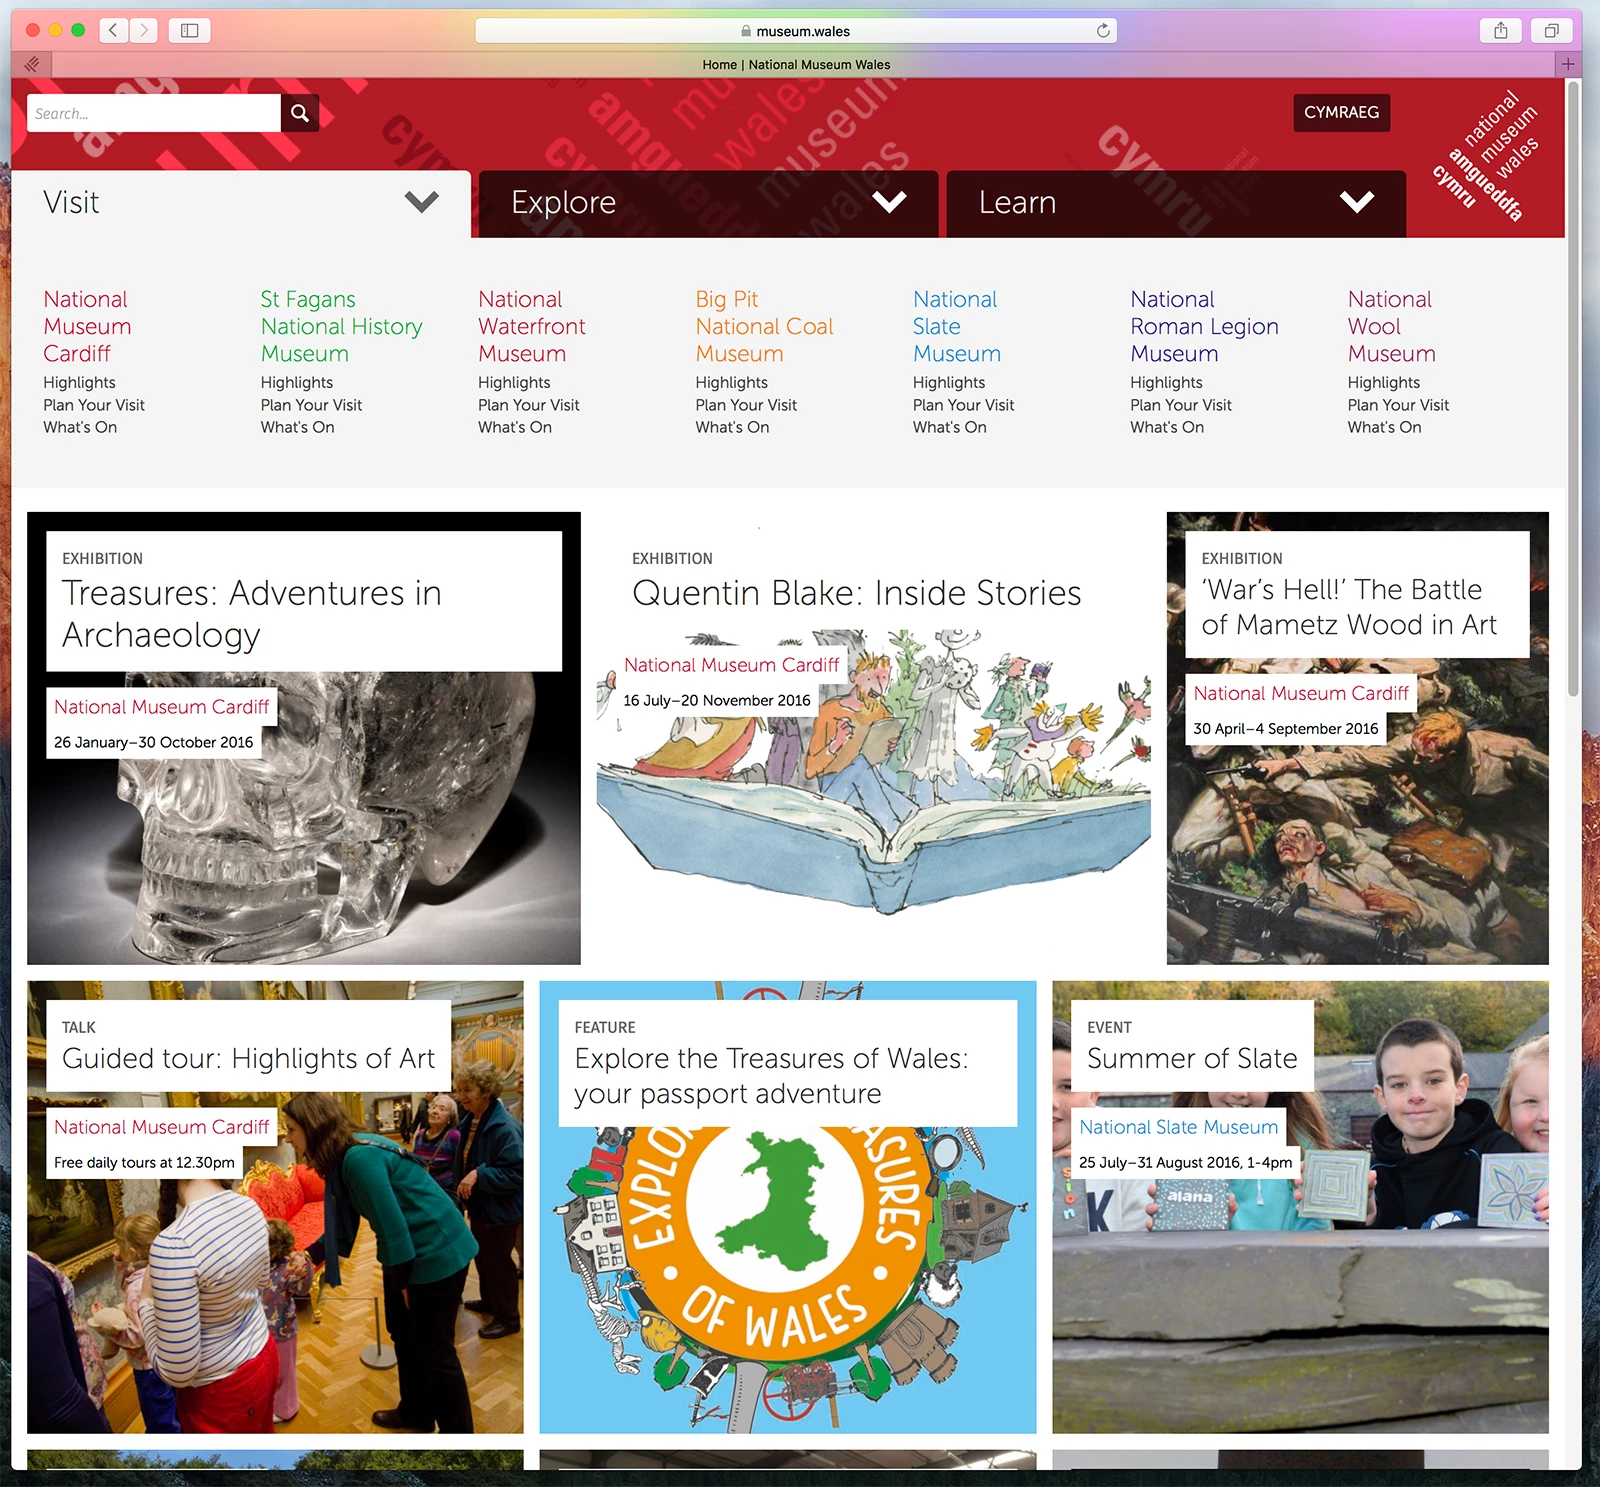The height and width of the screenshot is (1487, 1600).
Task: Click the search magnifier icon
Action: coord(300,113)
